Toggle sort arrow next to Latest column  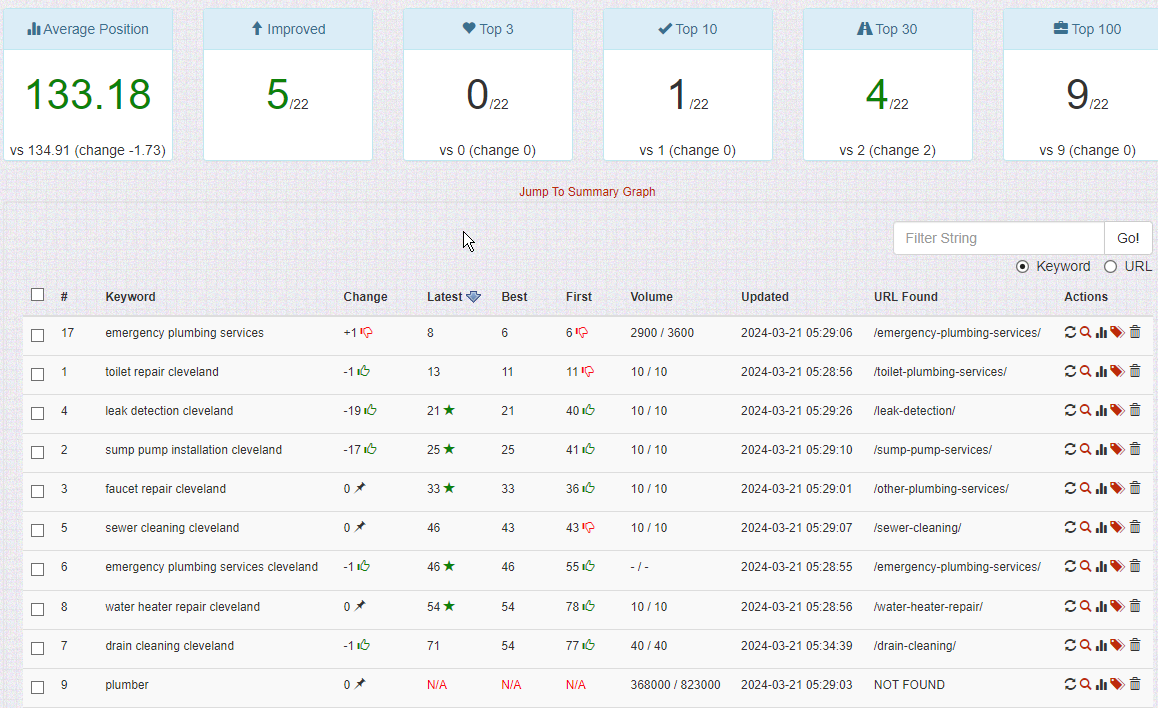pyautogui.click(x=474, y=297)
